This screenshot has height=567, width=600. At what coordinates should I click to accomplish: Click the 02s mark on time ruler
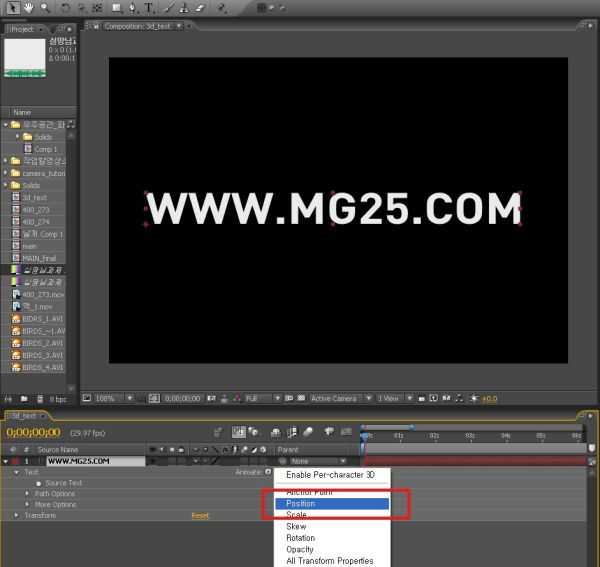click(434, 436)
